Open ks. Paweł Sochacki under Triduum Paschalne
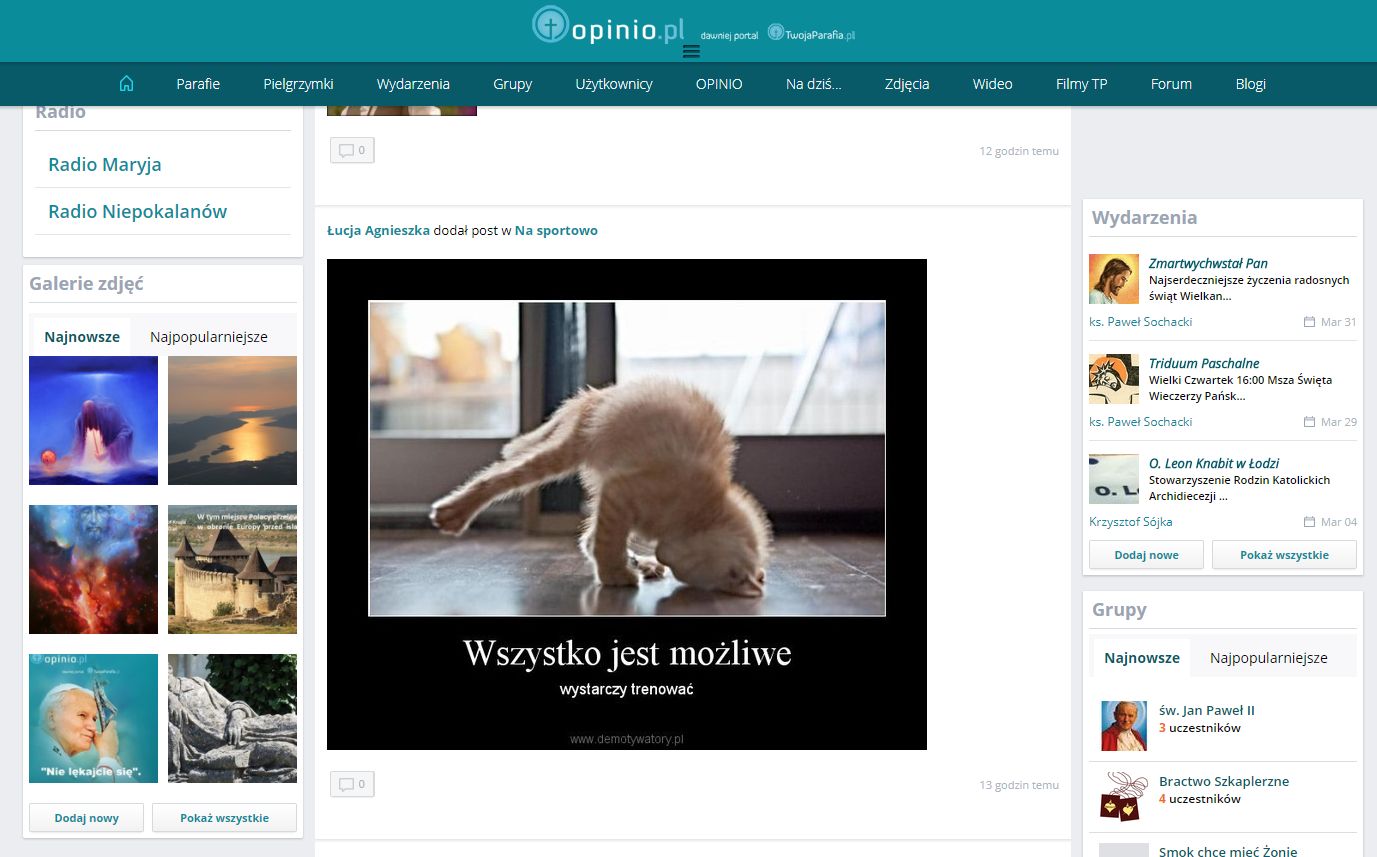This screenshot has height=857, width=1377. pos(1140,422)
